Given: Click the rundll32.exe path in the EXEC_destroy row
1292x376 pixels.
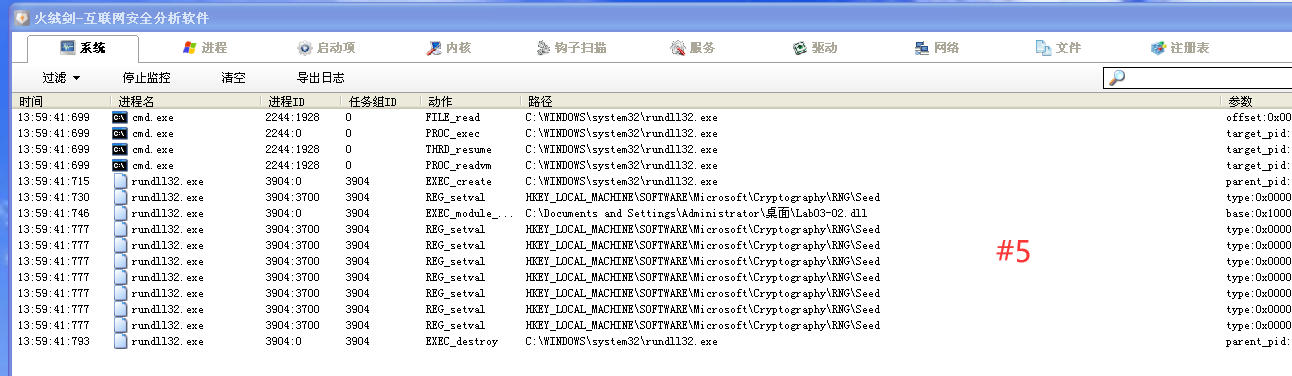Looking at the screenshot, I should 621,342.
